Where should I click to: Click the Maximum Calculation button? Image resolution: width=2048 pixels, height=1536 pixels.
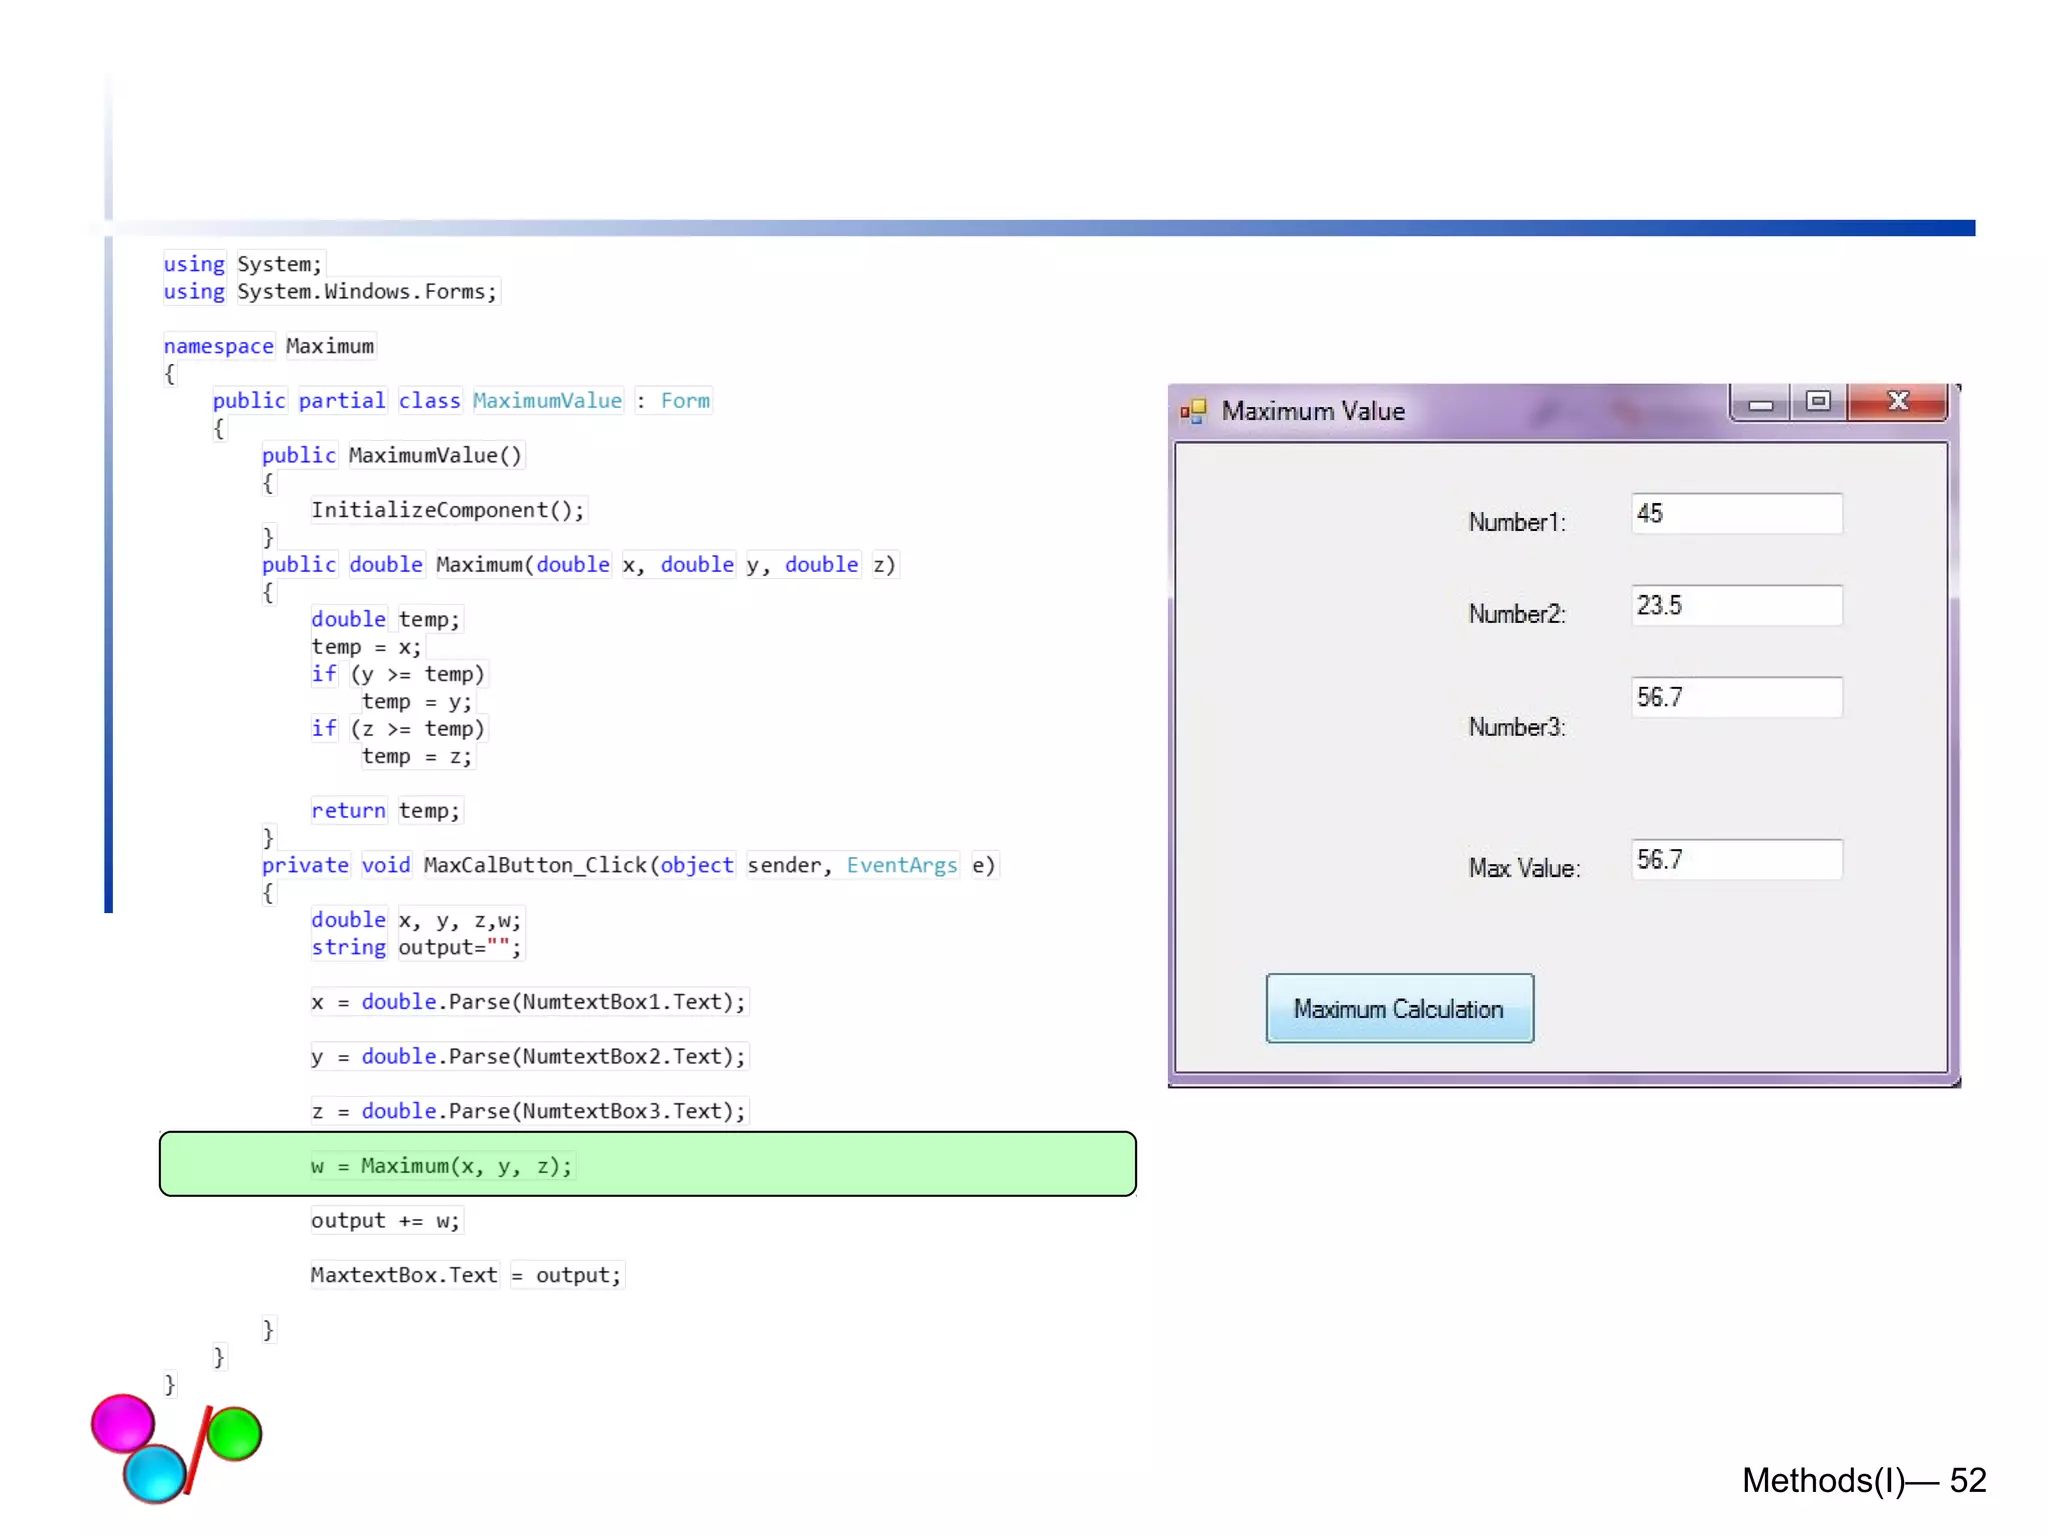(1398, 1008)
